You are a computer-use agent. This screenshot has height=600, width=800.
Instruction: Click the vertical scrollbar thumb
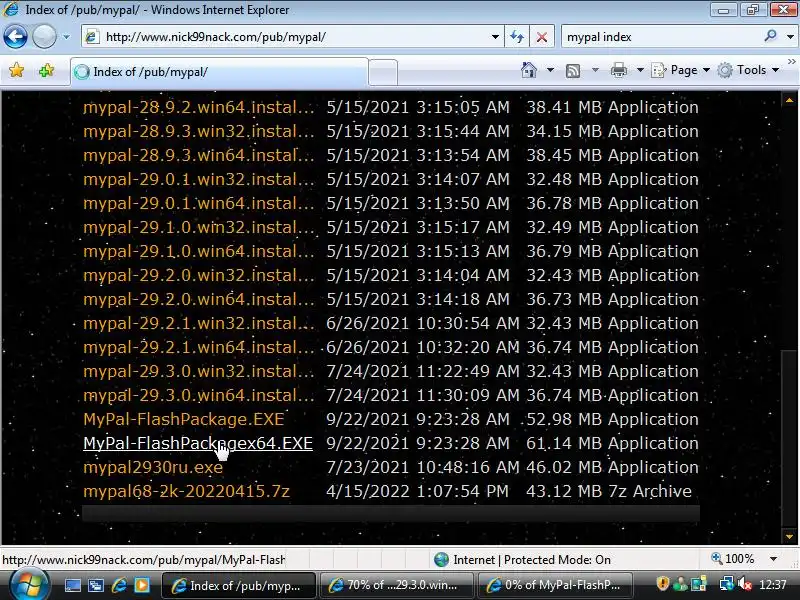(x=789, y=439)
